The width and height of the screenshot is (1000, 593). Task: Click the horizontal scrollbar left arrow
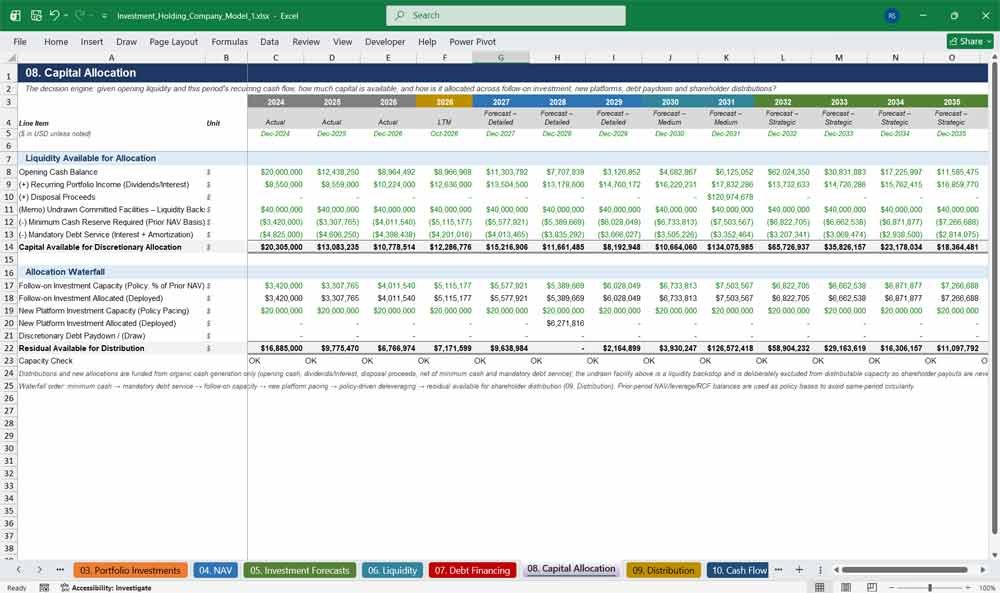coord(835,569)
